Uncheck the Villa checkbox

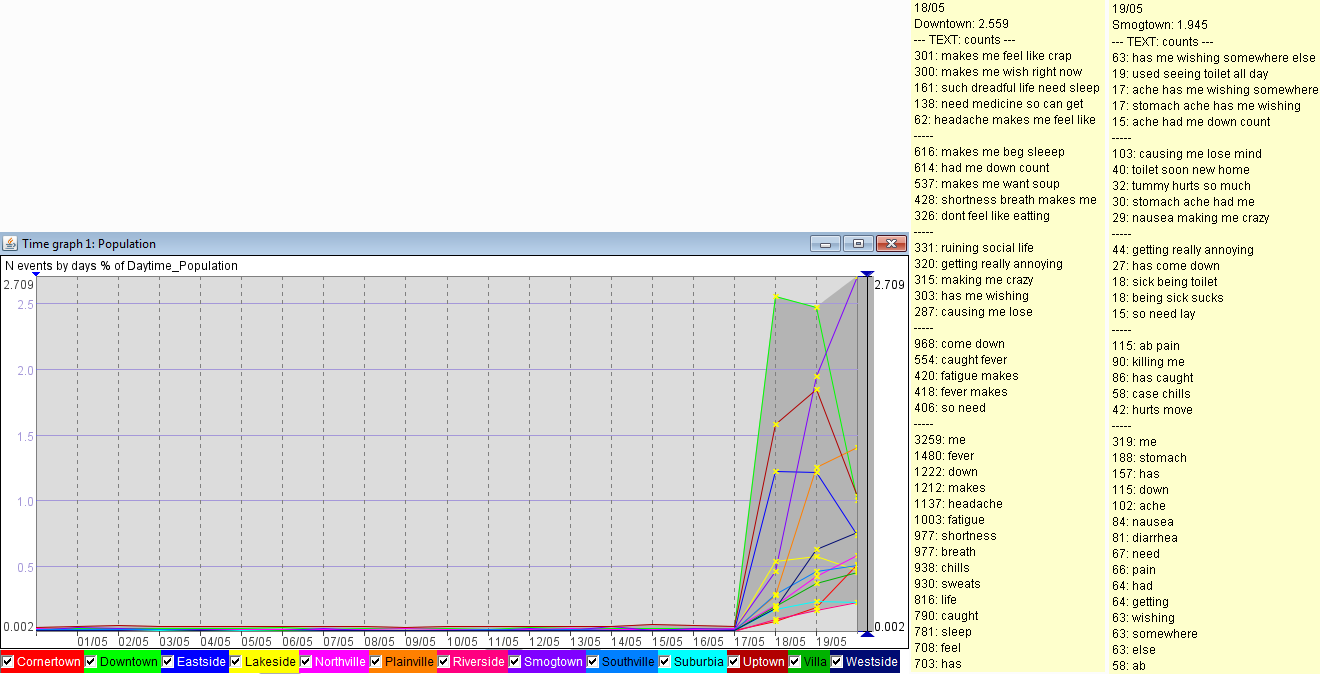pos(795,662)
